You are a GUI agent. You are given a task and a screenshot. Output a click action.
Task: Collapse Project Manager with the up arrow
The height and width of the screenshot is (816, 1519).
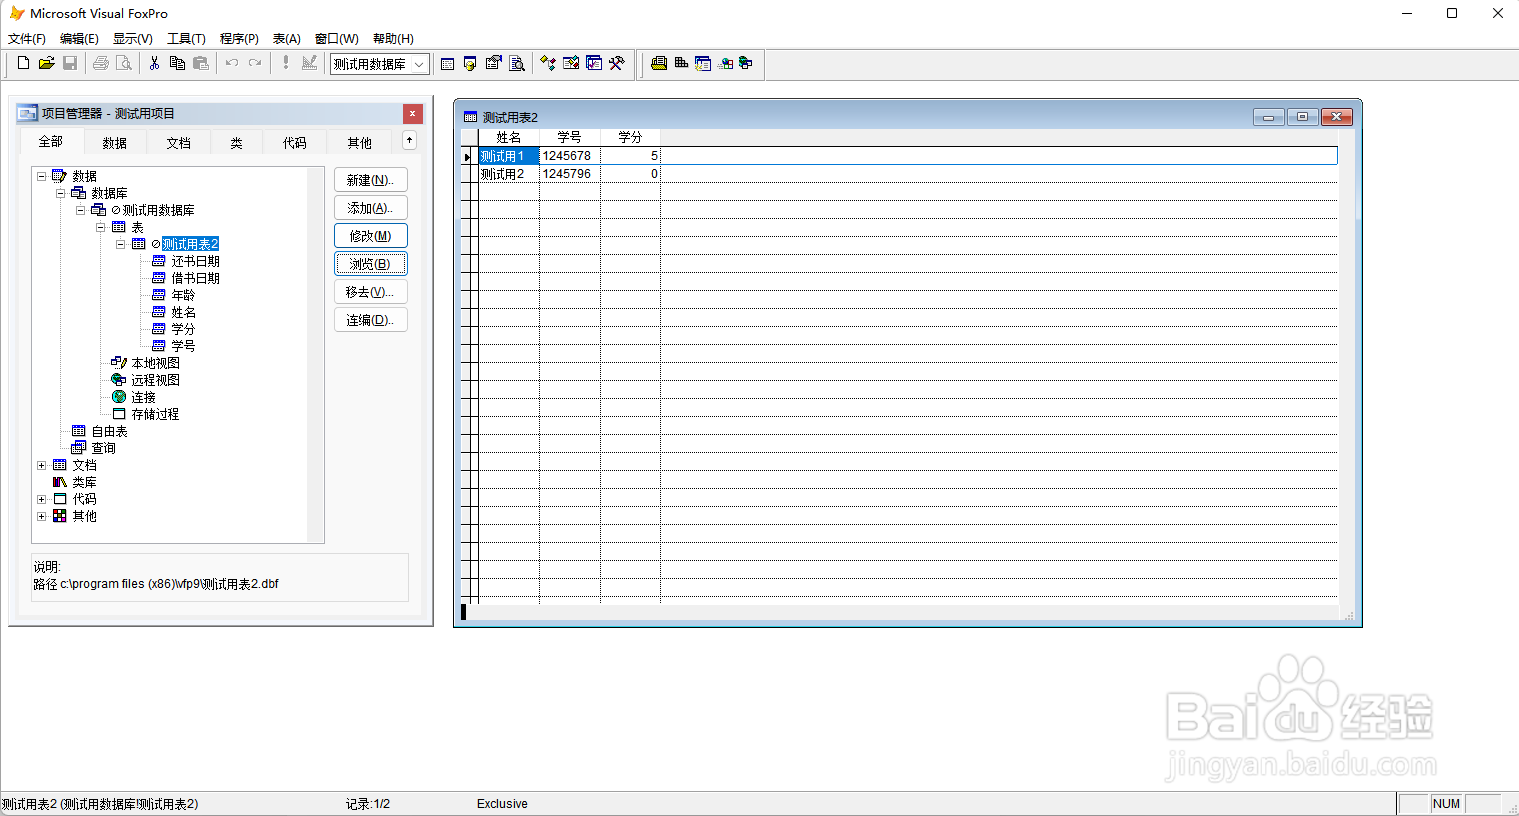click(x=409, y=141)
